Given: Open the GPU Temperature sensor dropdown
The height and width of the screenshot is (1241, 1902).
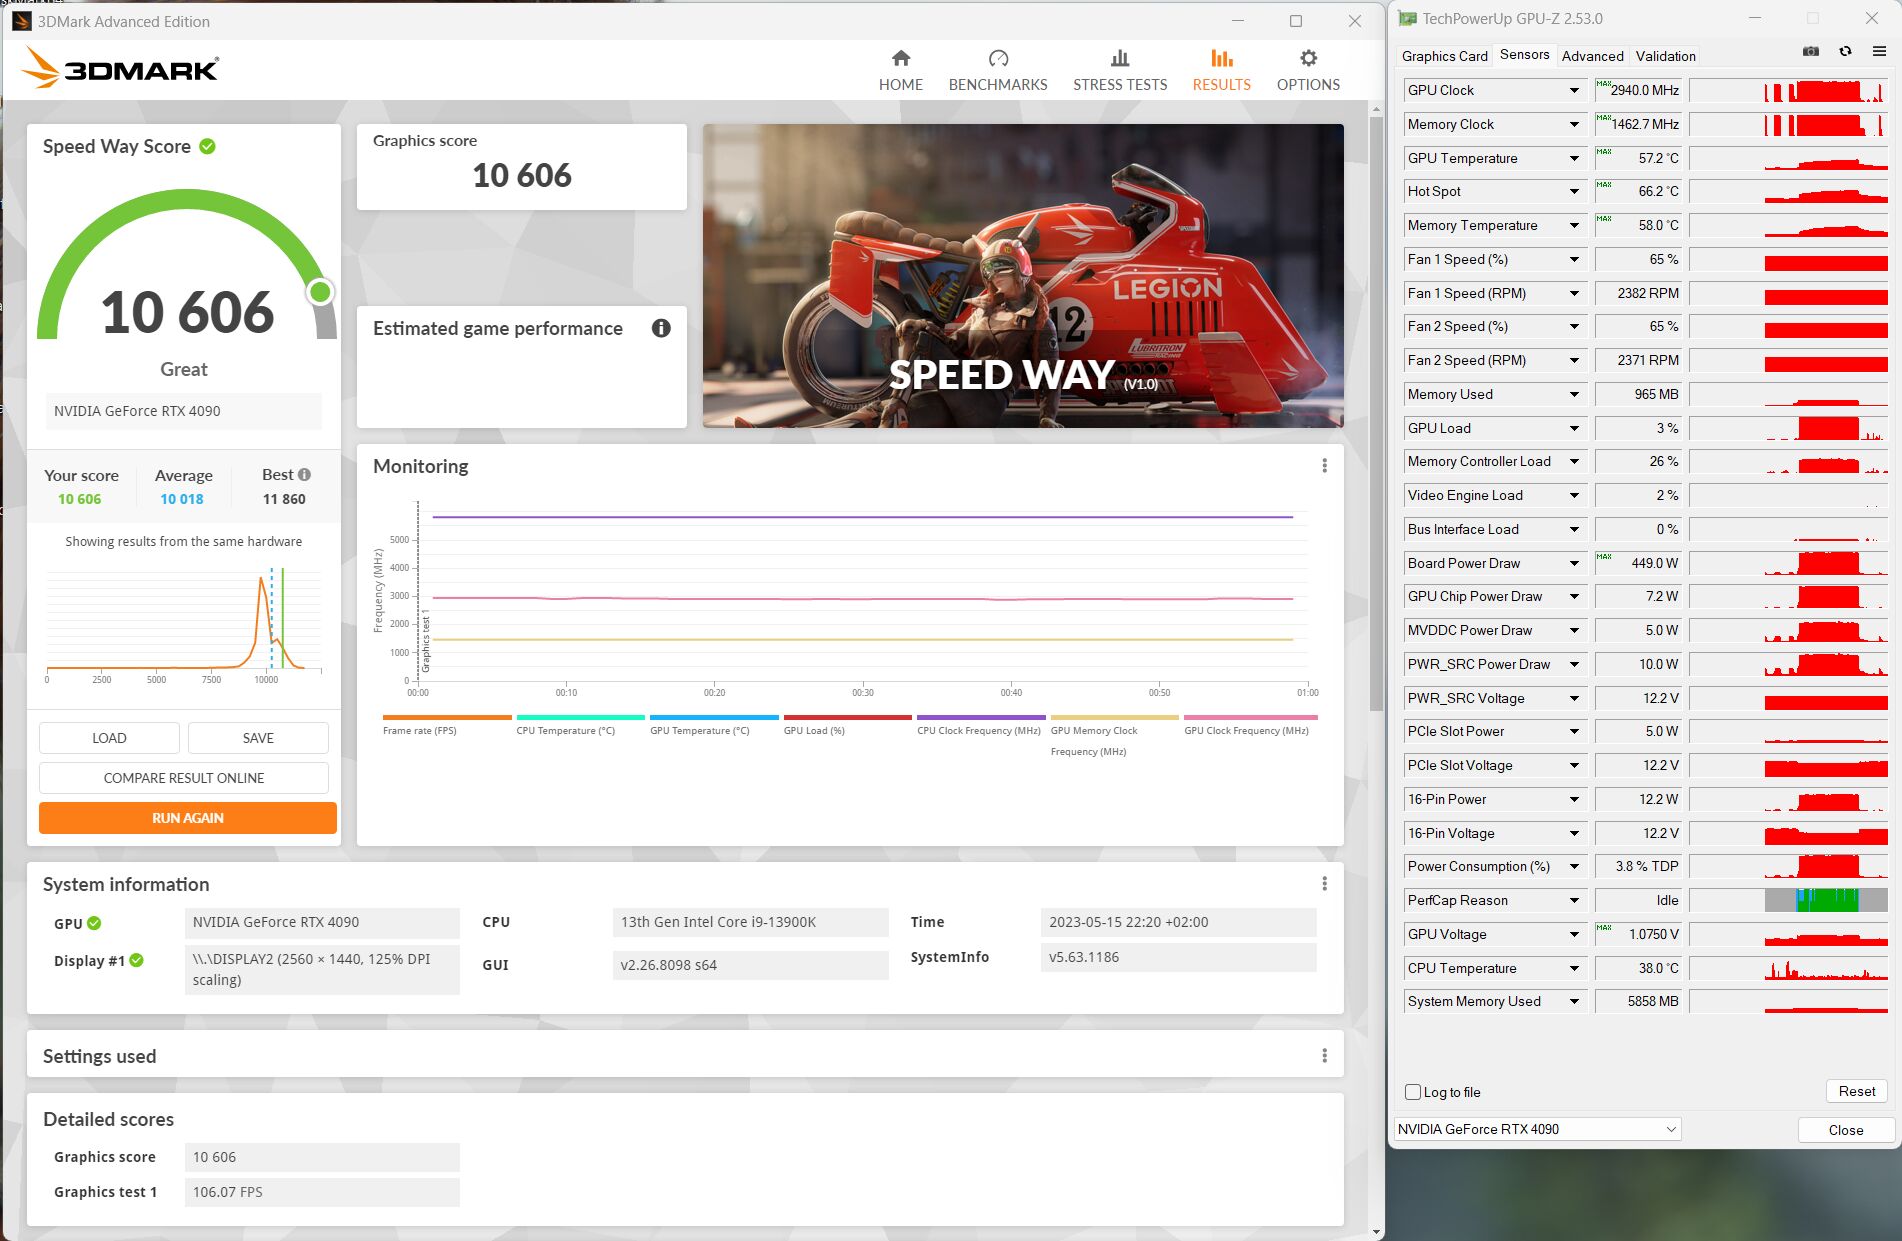Looking at the screenshot, I should pyautogui.click(x=1574, y=158).
